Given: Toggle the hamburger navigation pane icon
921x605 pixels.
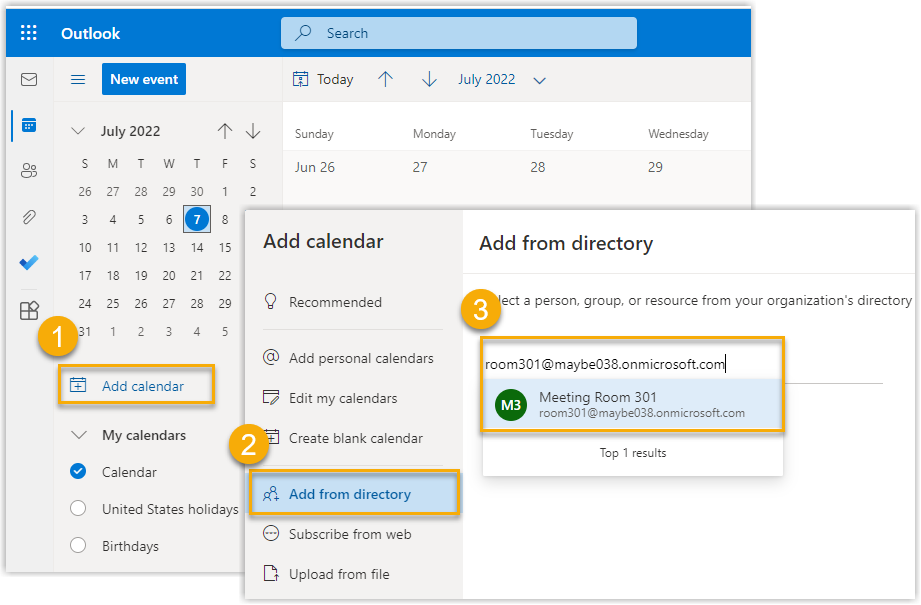Looking at the screenshot, I should 77,80.
